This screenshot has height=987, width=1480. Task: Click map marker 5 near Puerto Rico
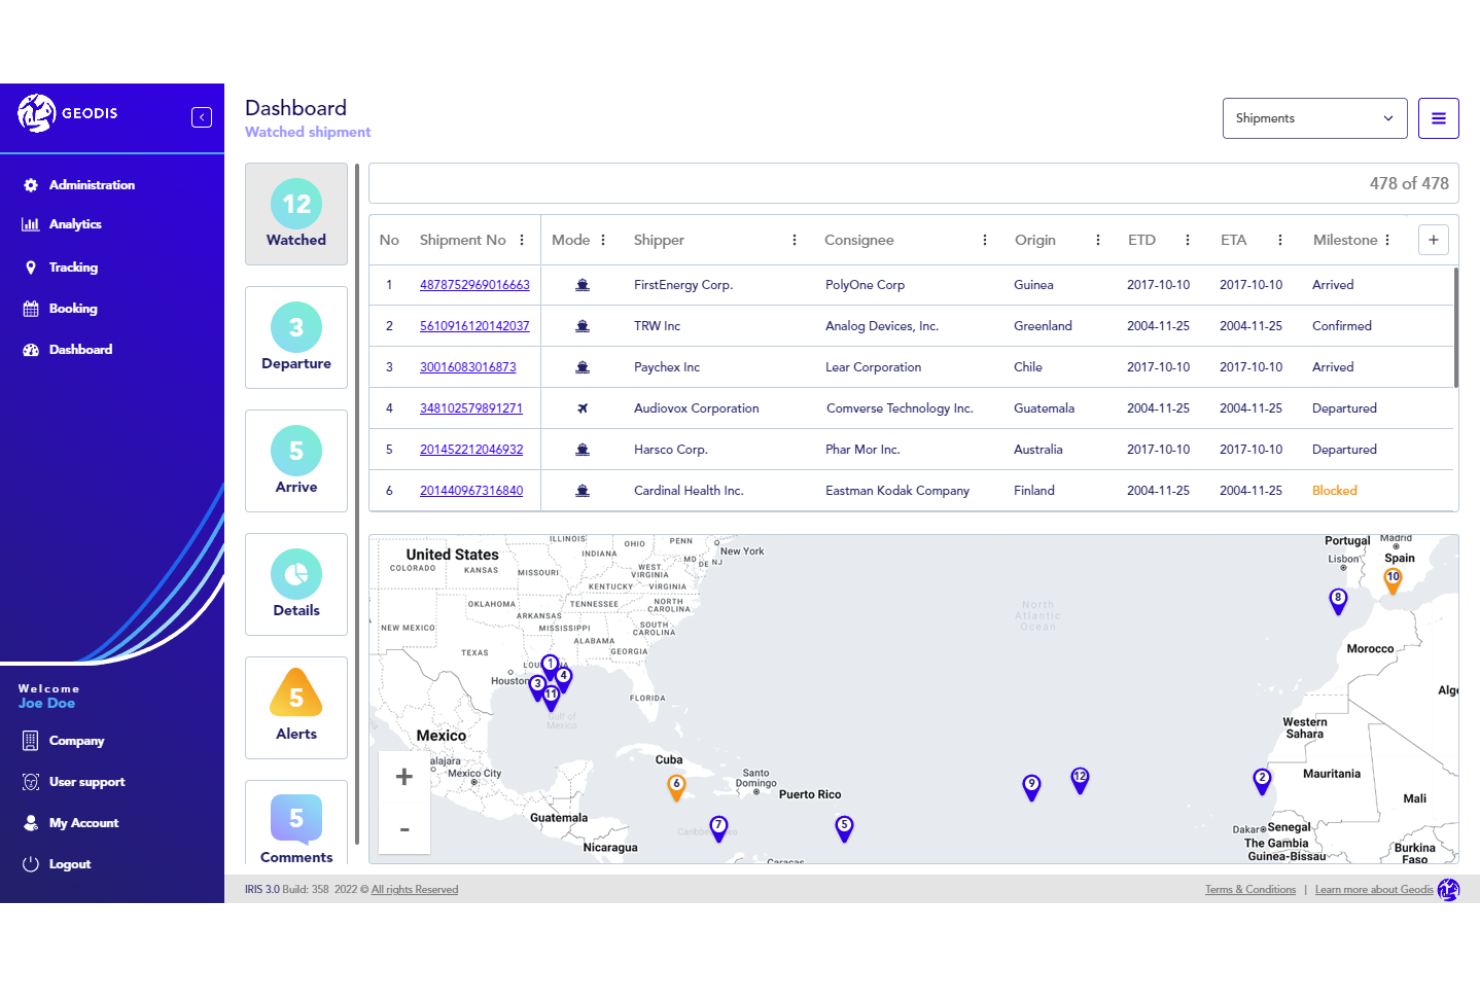click(844, 828)
